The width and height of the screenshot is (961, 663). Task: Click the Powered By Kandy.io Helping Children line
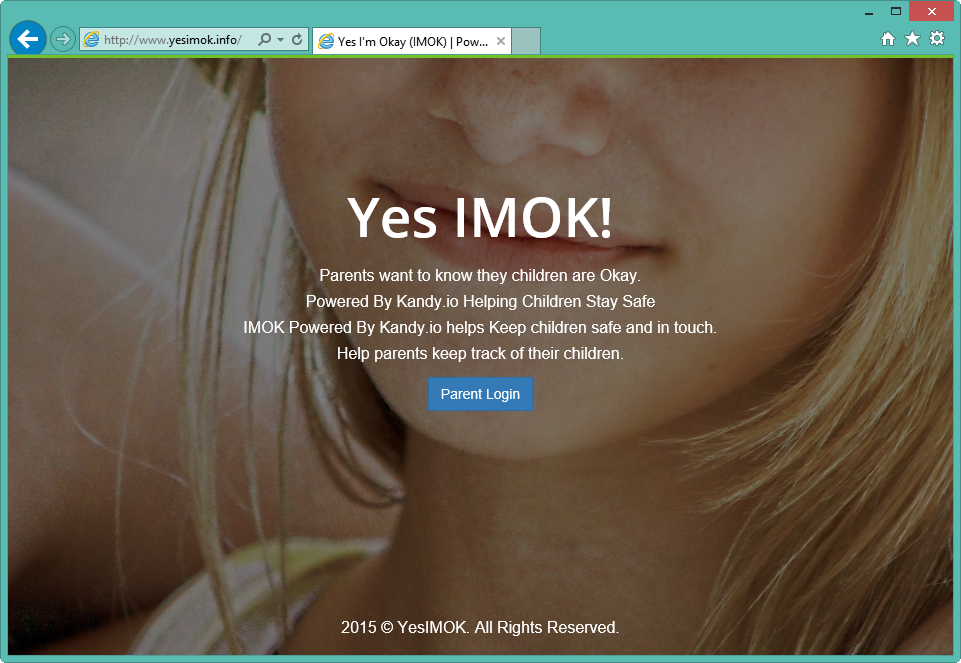[480, 301]
